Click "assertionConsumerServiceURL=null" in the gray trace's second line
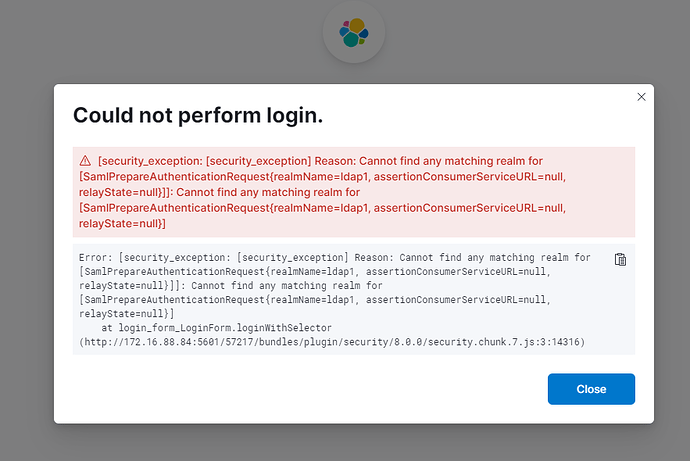The width and height of the screenshot is (690, 461). point(456,271)
